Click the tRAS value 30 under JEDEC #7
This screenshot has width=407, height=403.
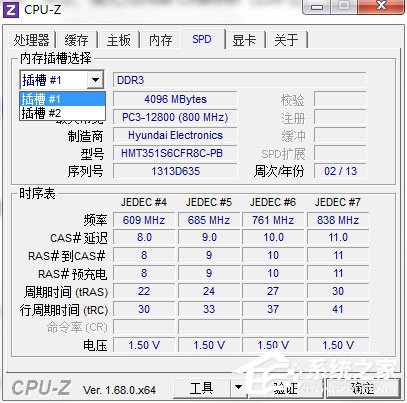338,291
